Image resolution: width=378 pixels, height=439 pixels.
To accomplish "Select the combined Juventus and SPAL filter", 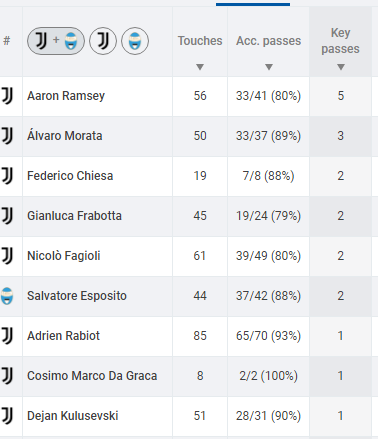I will (x=56, y=41).
